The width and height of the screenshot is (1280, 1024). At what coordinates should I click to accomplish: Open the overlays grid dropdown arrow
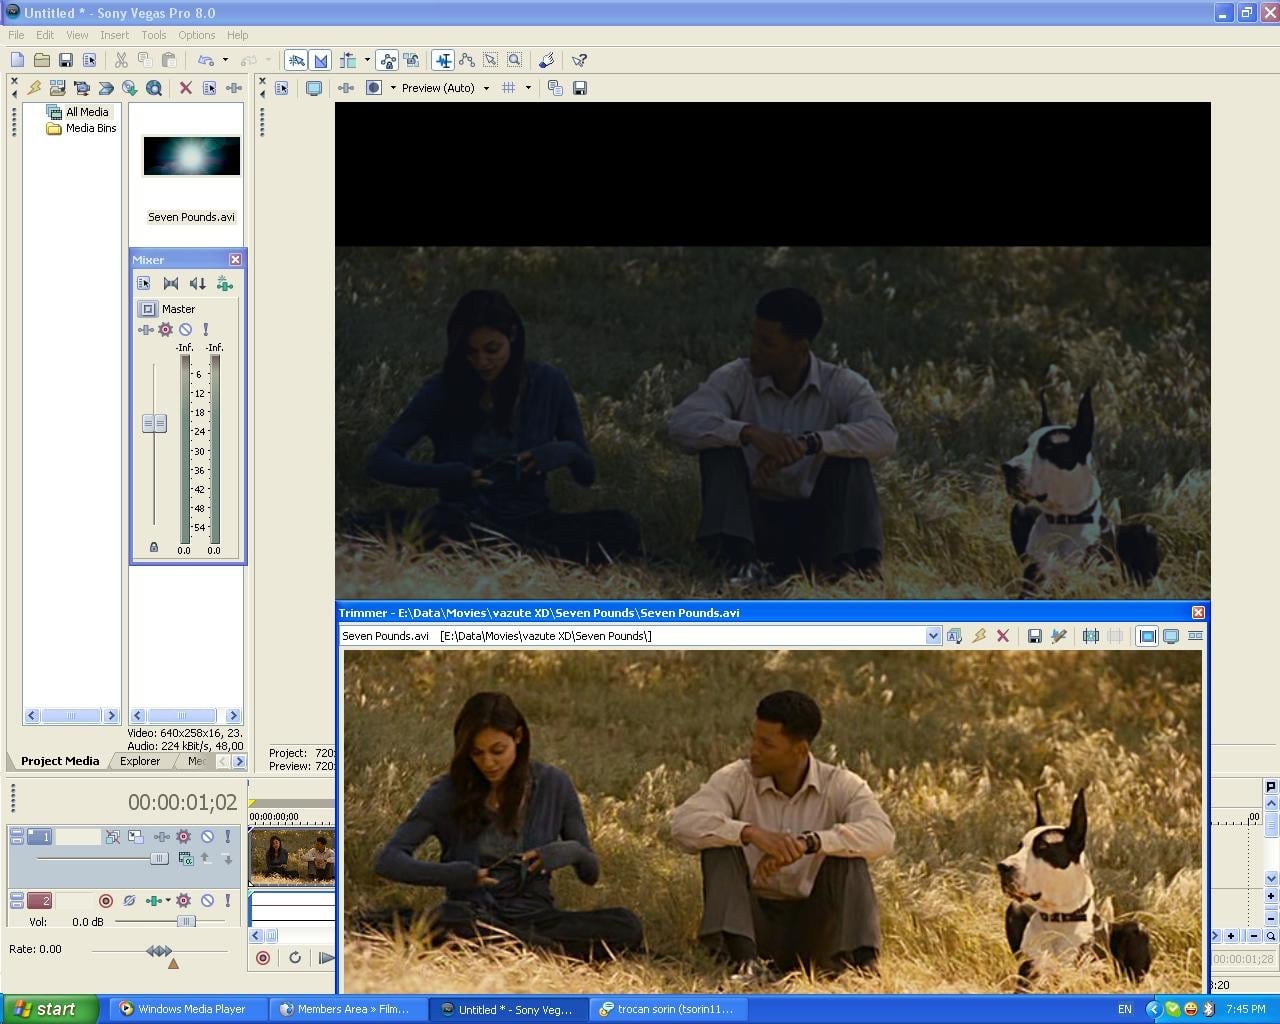pyautogui.click(x=528, y=88)
